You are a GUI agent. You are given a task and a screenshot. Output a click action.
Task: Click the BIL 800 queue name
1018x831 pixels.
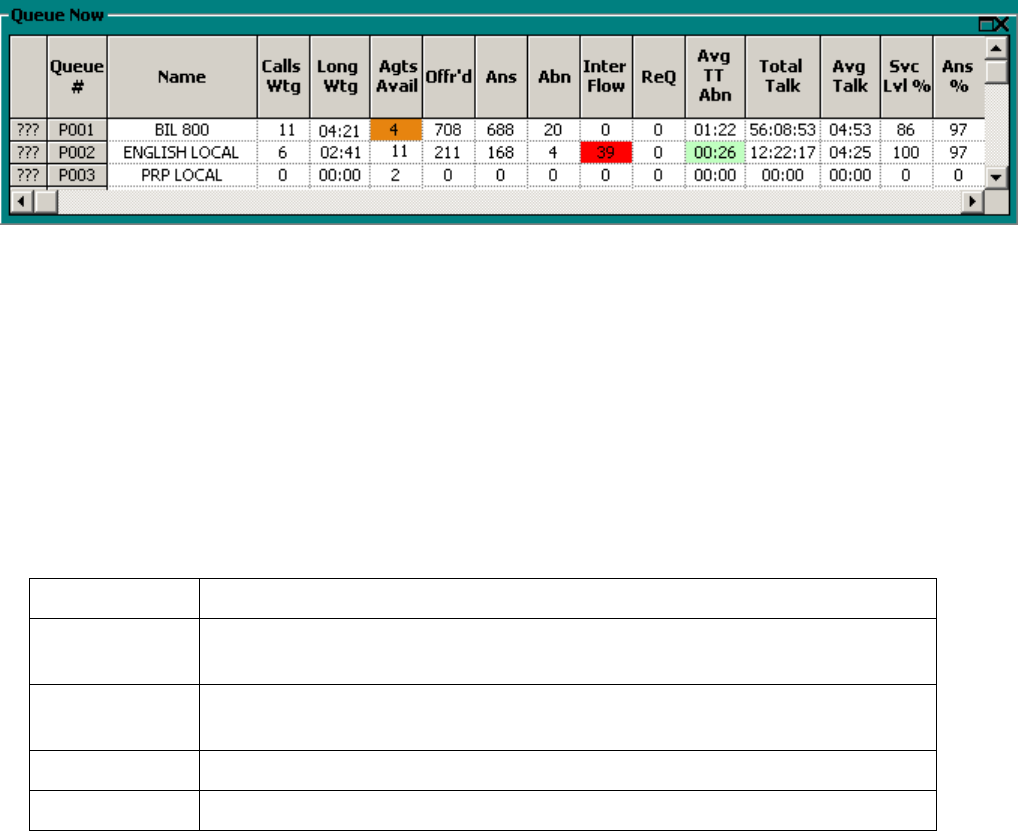point(182,130)
